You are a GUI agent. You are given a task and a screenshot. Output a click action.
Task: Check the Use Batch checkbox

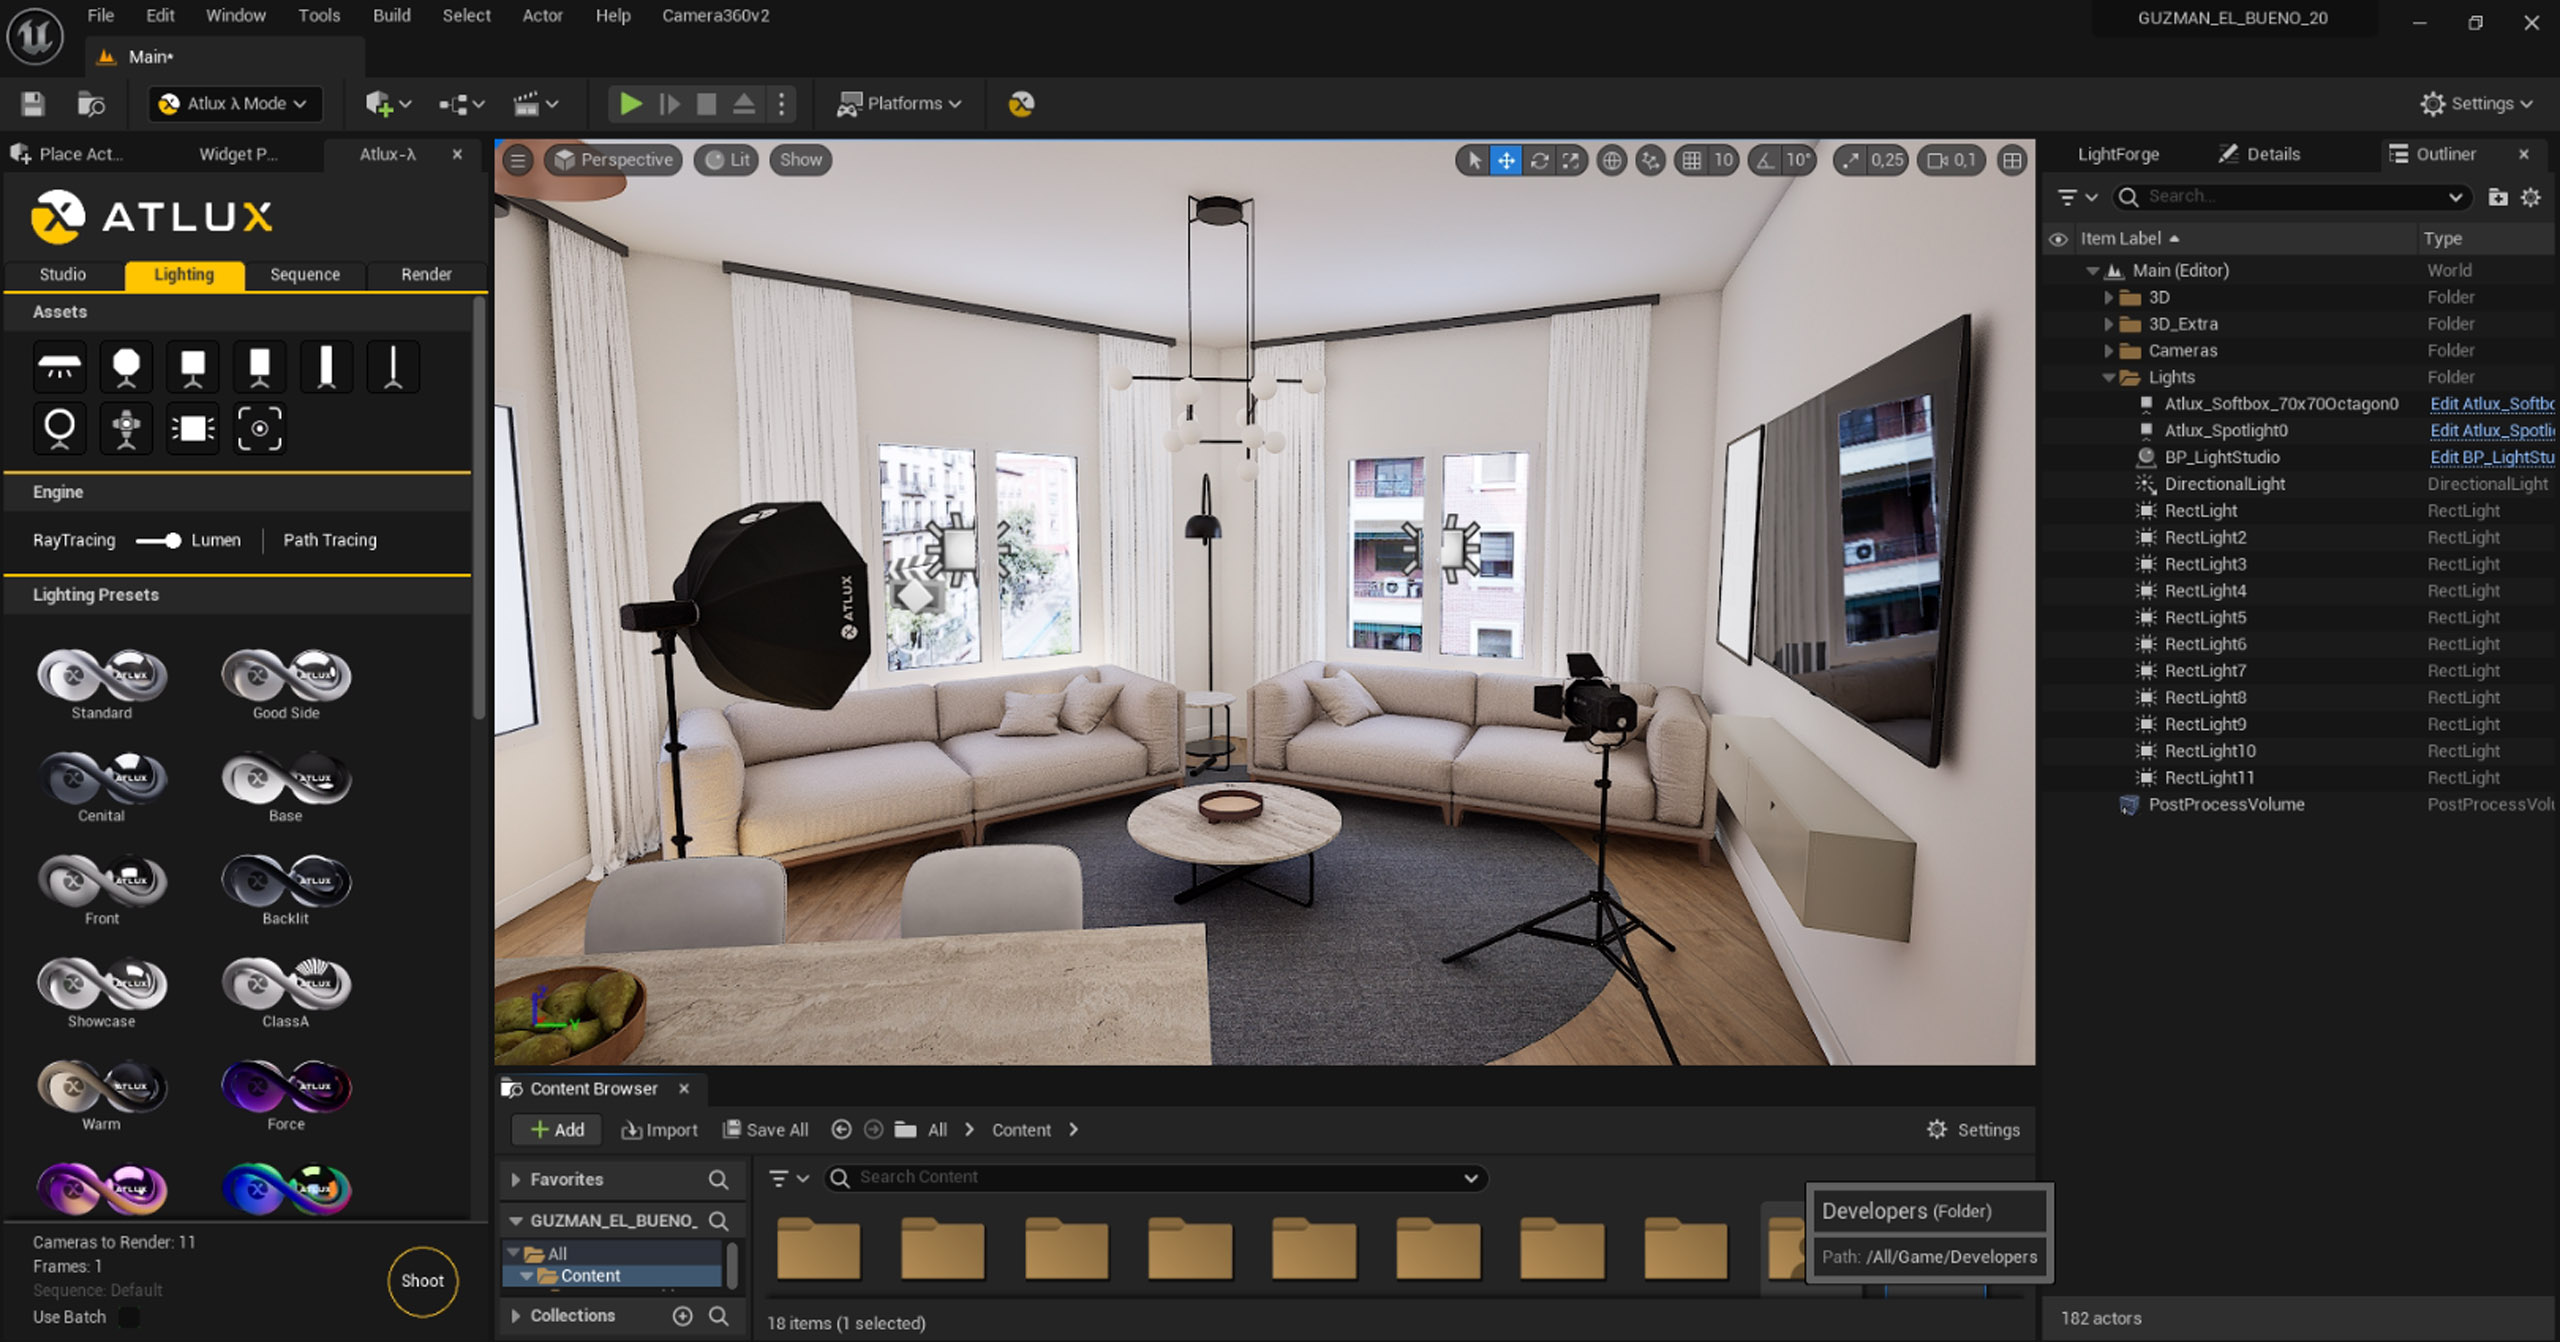[x=129, y=1317]
